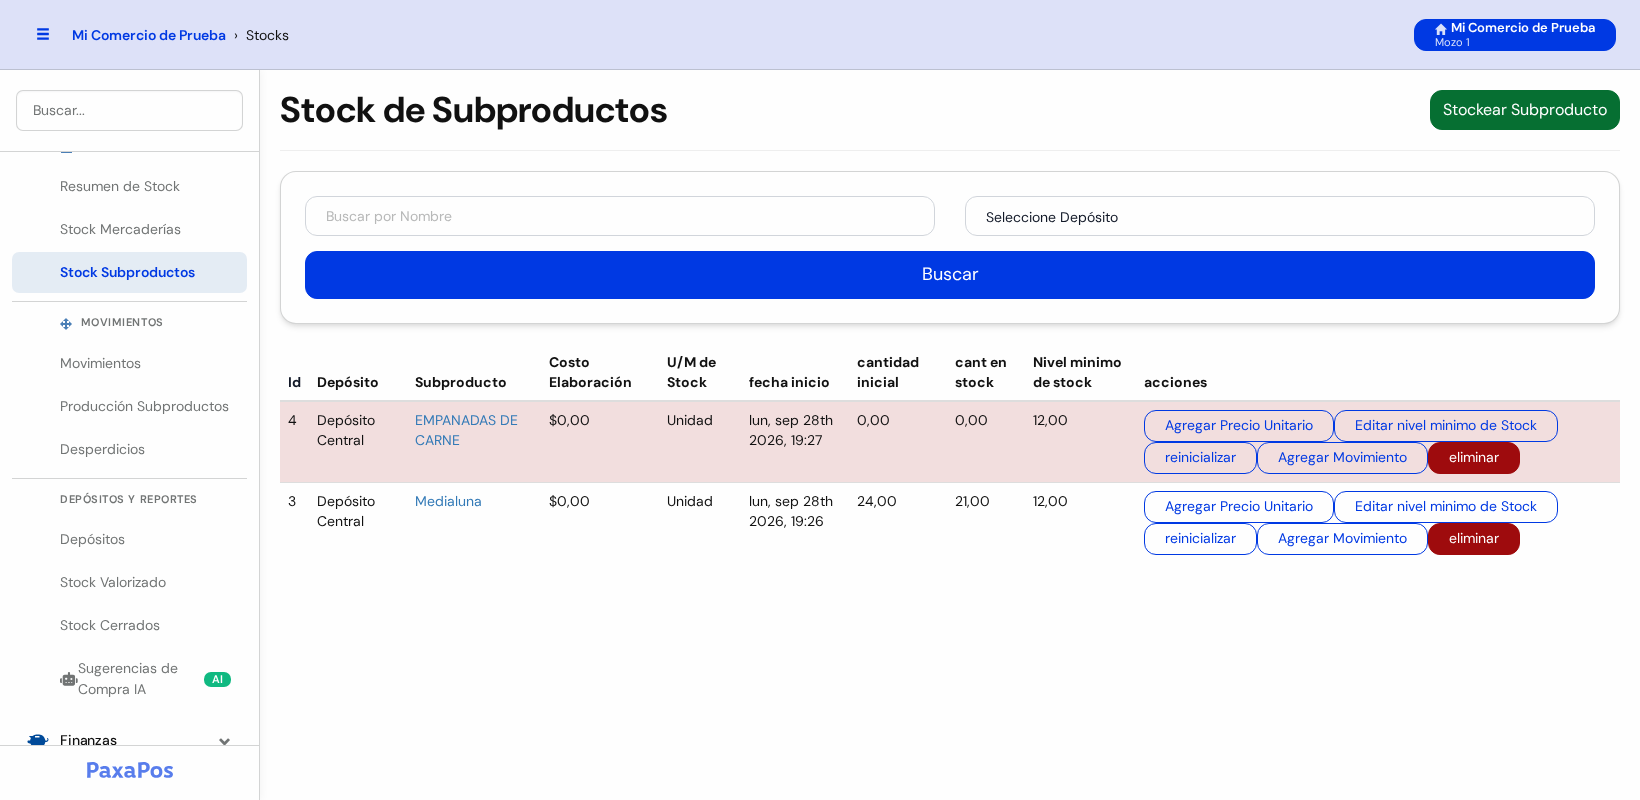Open the Movimientos page

click(100, 363)
